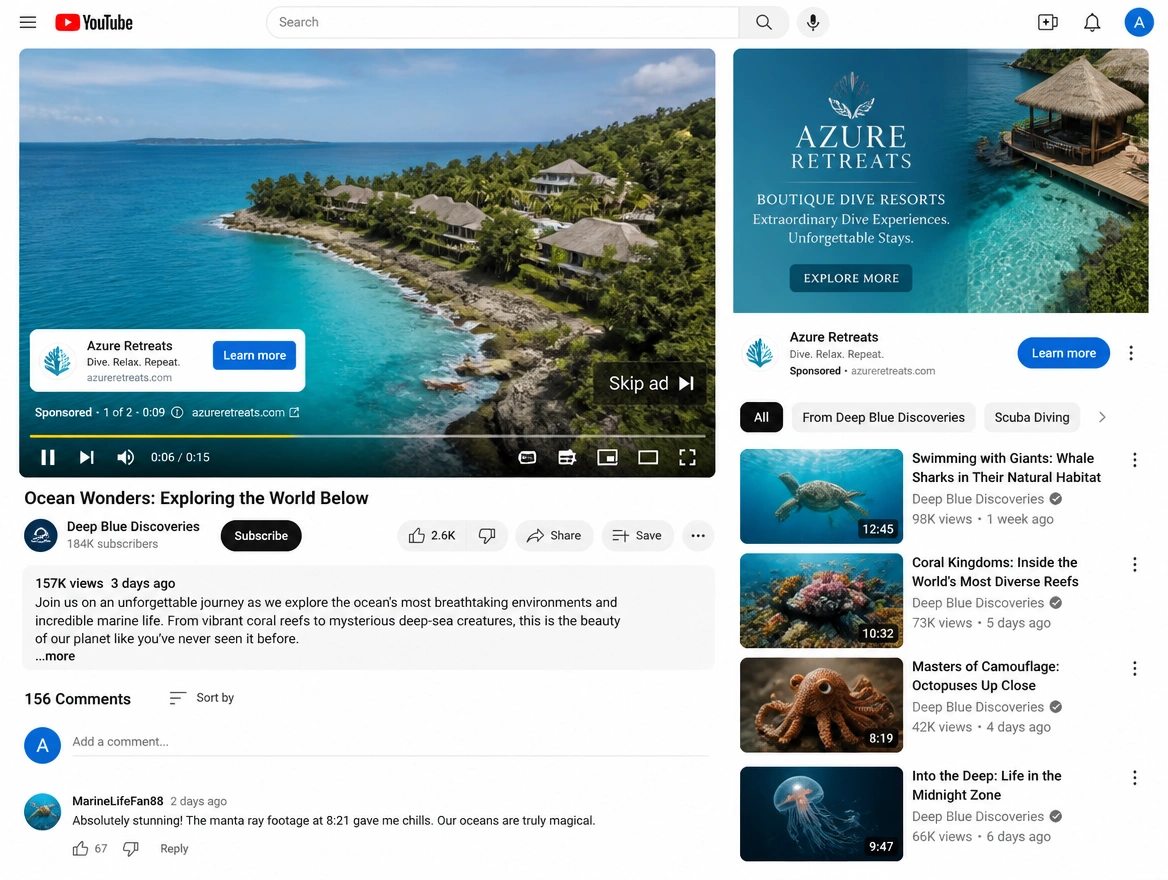Image resolution: width=1168 pixels, height=880 pixels.
Task: Seek on the yellow ad progress bar
Action: (367, 435)
